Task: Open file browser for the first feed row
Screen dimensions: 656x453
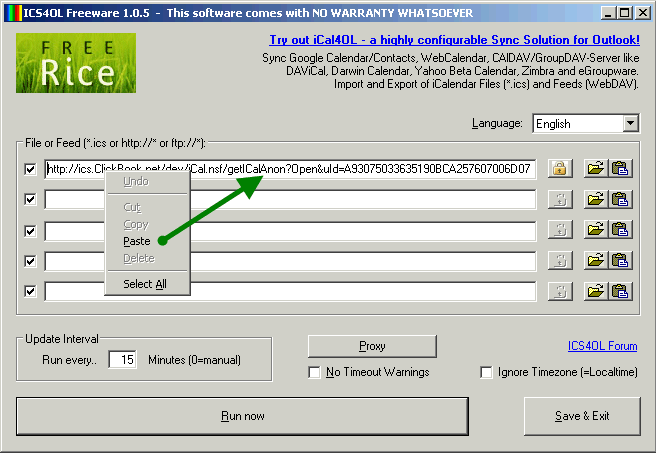Action: [x=596, y=169]
